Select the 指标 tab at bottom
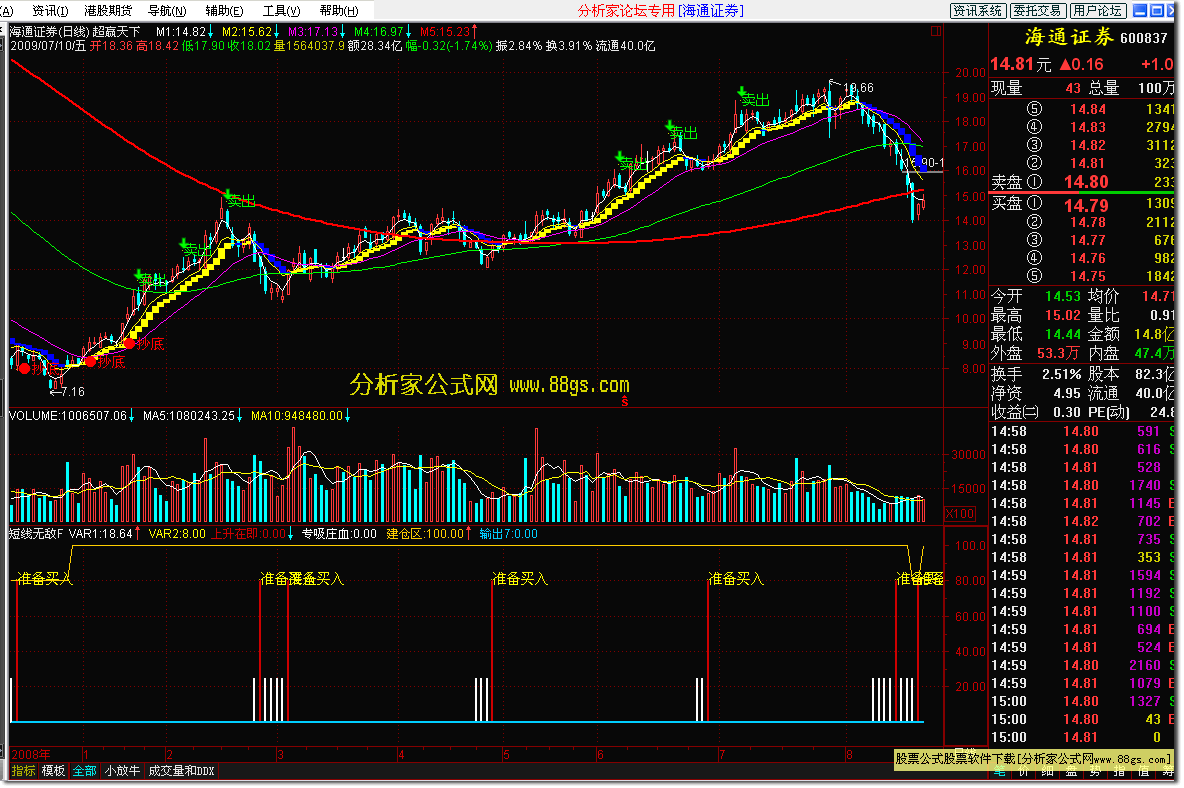Image resolution: width=1184 pixels, height=788 pixels. 23,771
